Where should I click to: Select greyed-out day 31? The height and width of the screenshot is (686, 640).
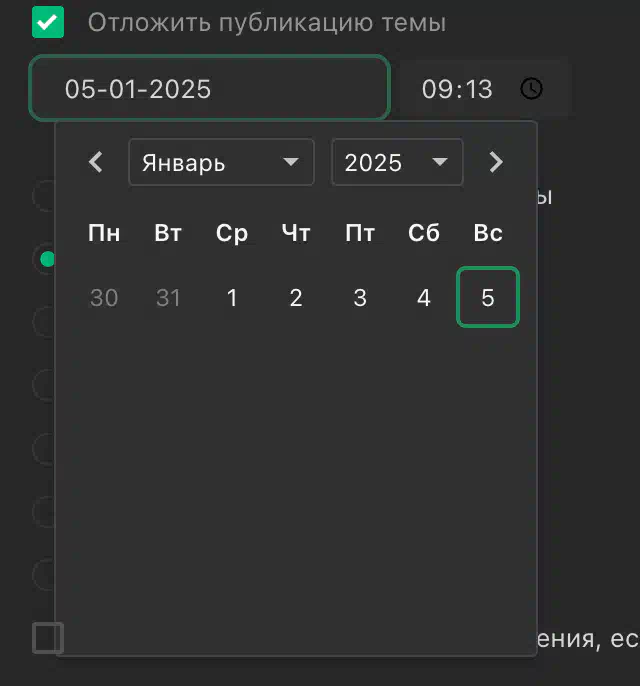coord(168,298)
